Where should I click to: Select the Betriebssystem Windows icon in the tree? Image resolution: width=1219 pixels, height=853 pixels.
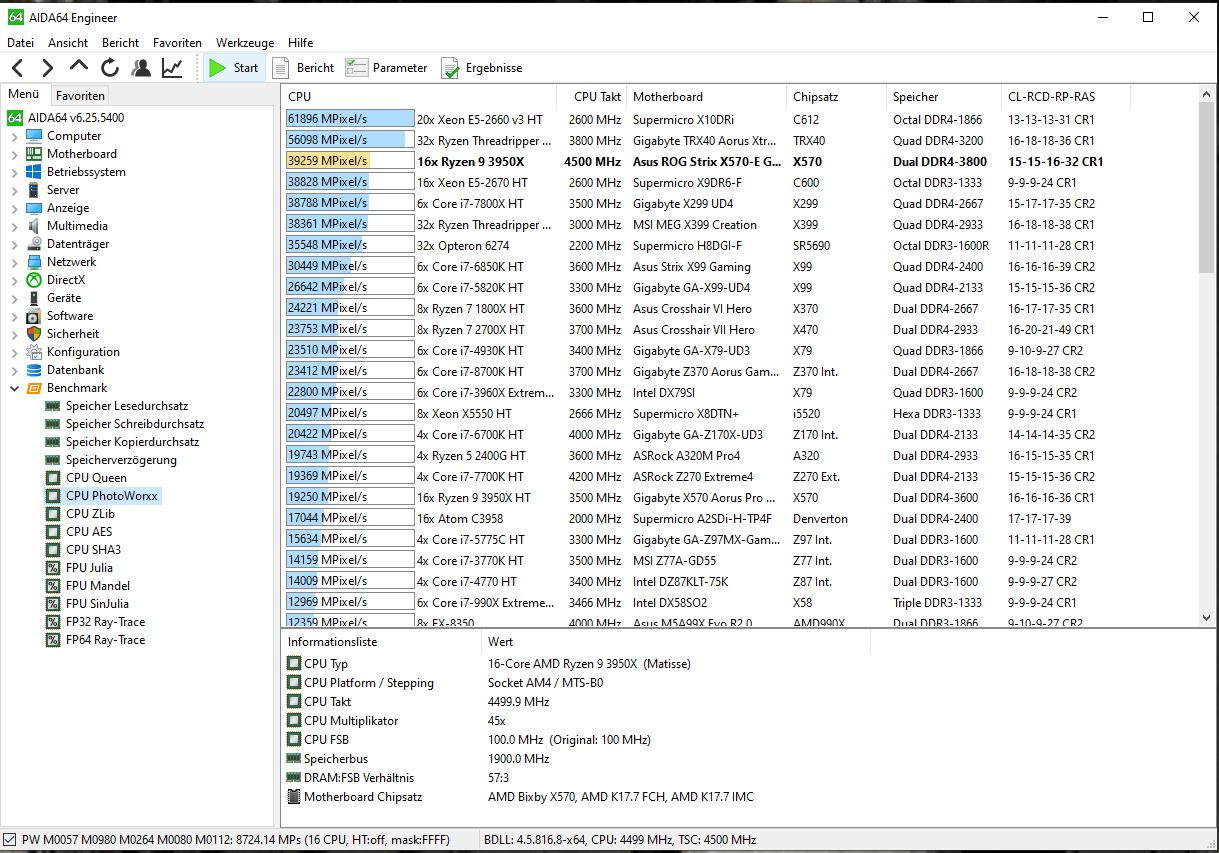35,172
